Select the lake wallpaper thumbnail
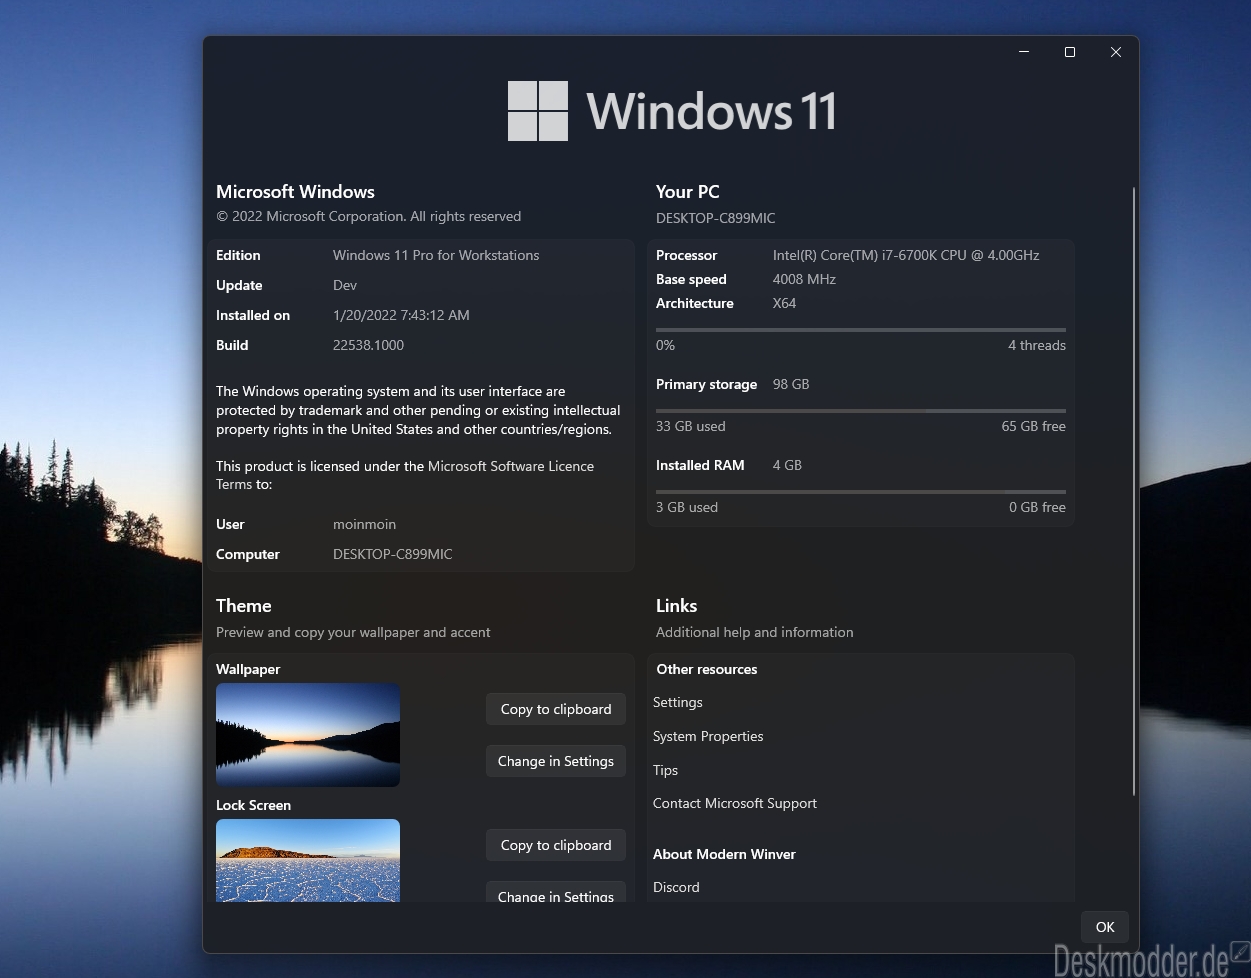 pyautogui.click(x=308, y=735)
